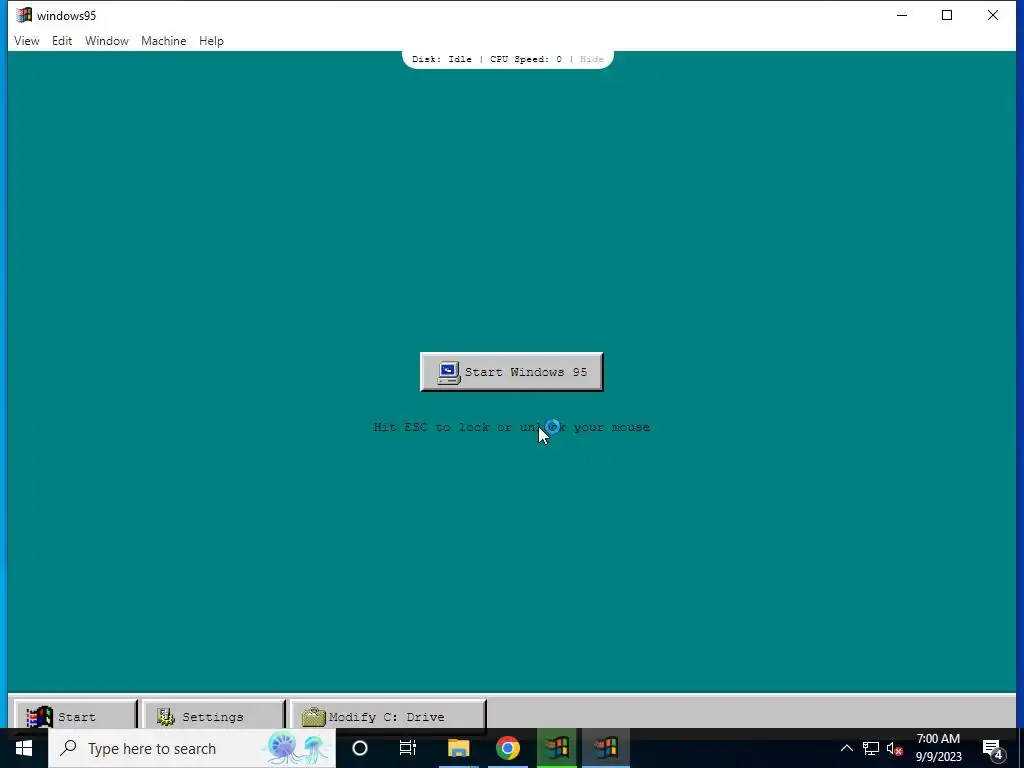Minimize the windows95 window
Viewport: 1024px width, 768px height.
click(x=902, y=15)
